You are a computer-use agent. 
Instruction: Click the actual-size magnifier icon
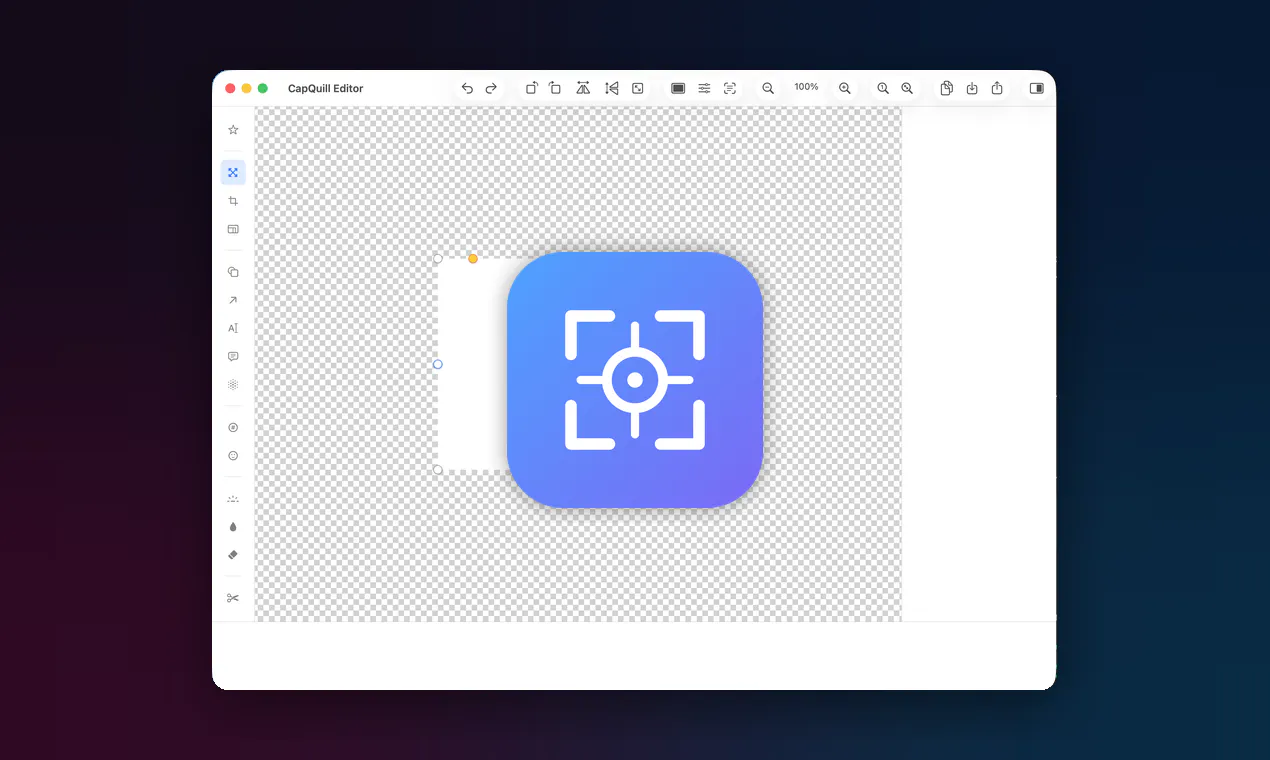click(x=883, y=88)
